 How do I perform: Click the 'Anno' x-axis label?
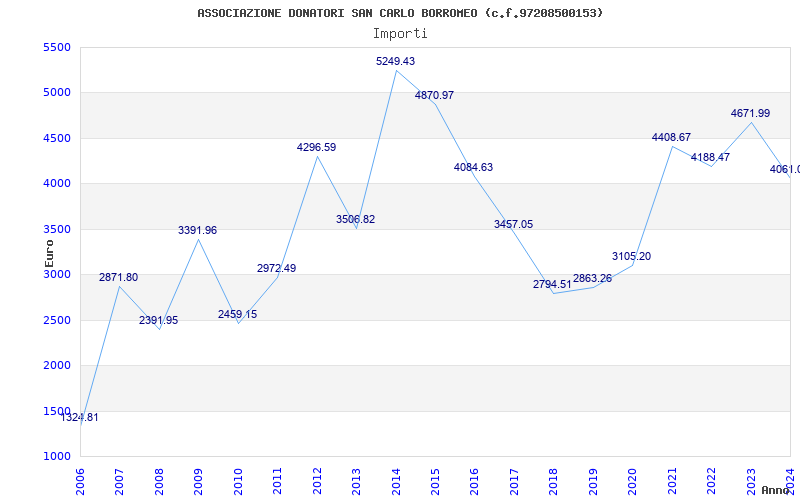[776, 490]
